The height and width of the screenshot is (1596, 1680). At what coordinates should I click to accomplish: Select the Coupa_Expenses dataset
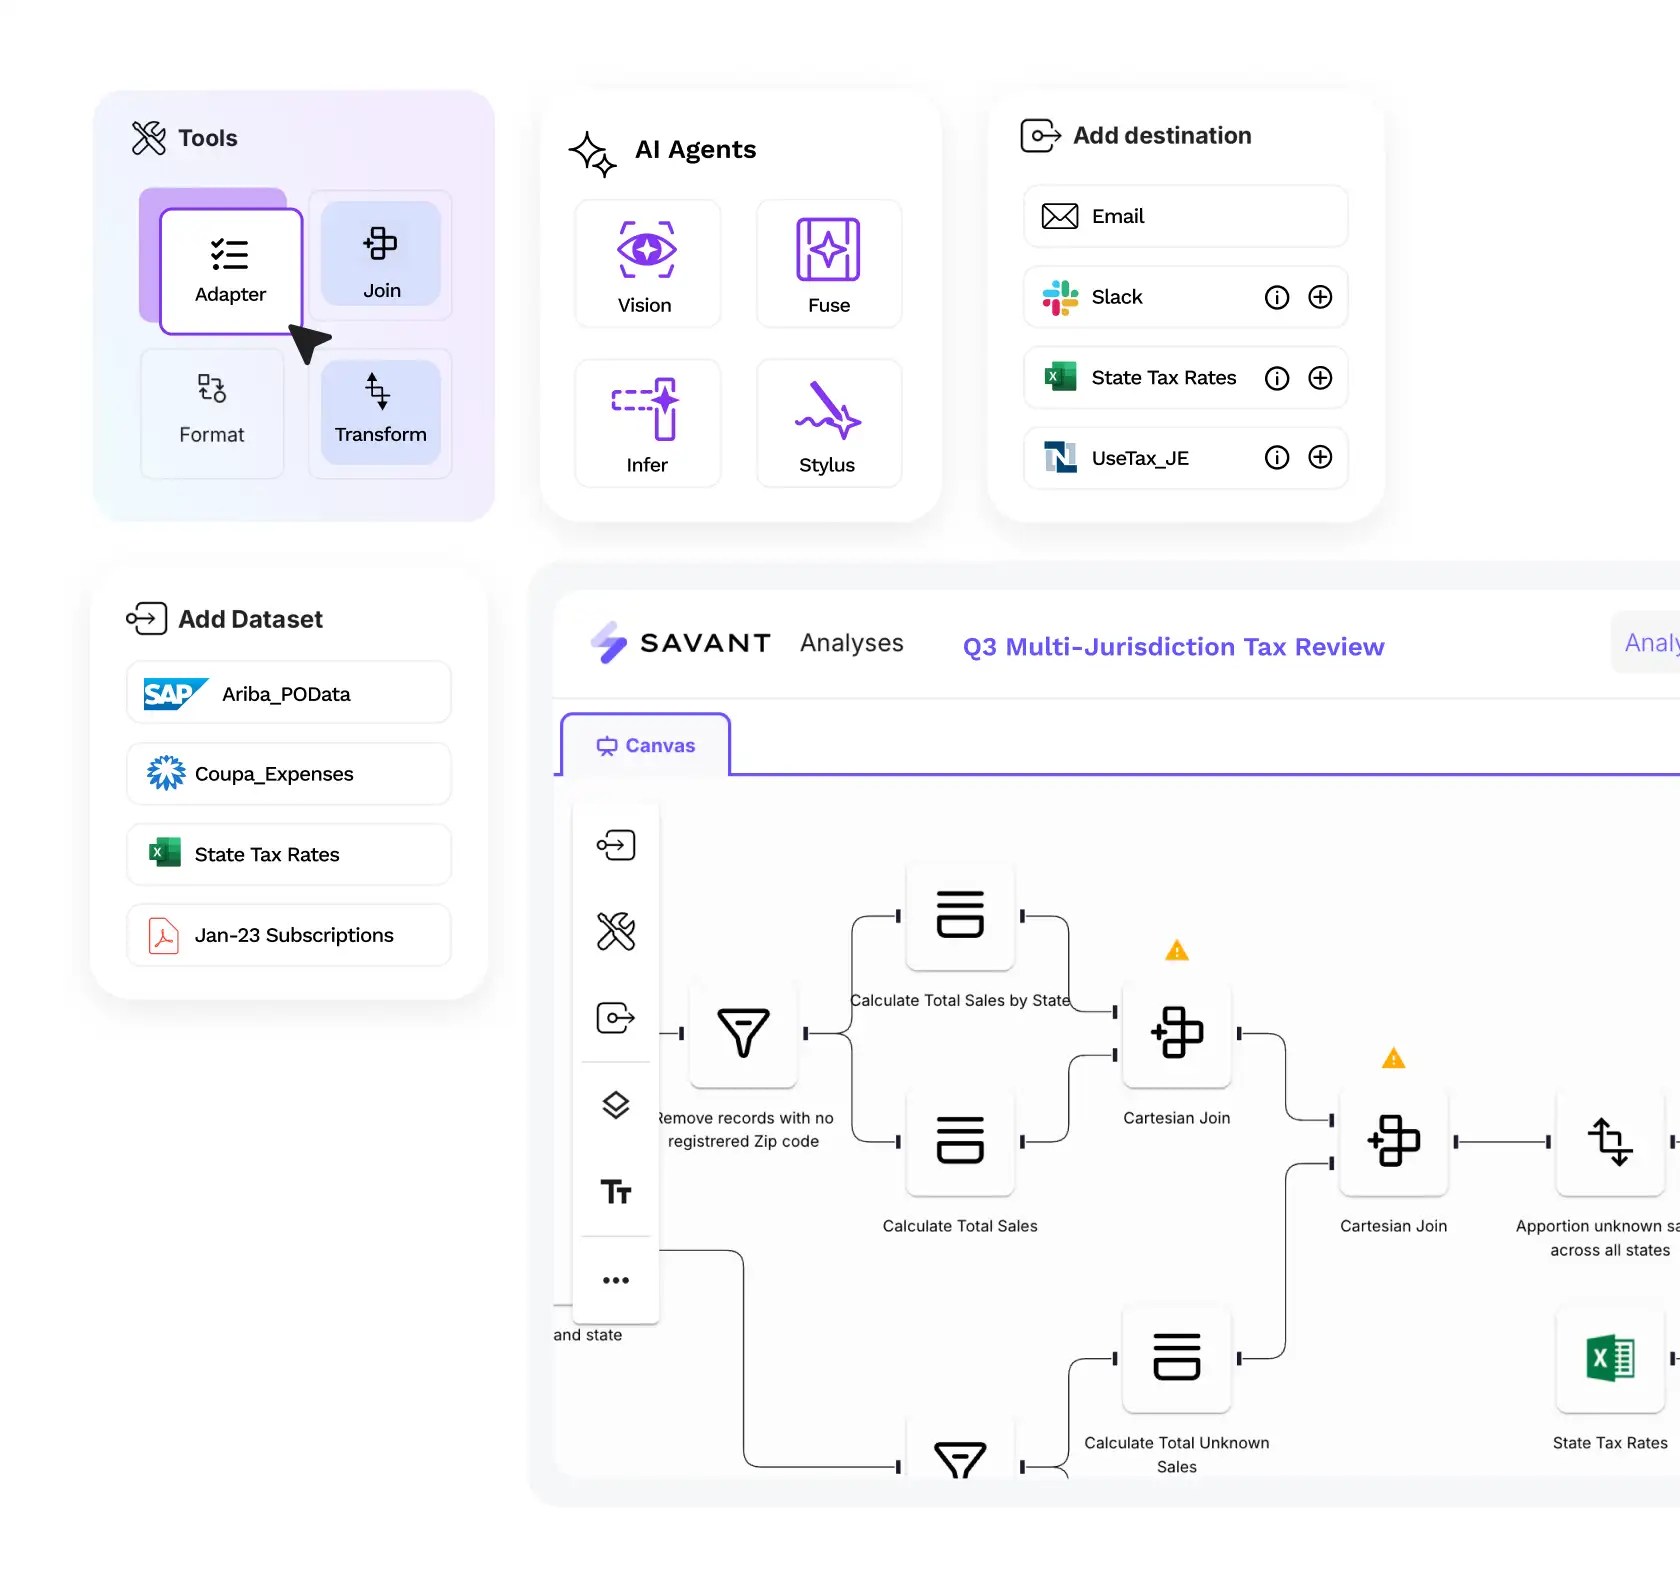click(x=288, y=773)
